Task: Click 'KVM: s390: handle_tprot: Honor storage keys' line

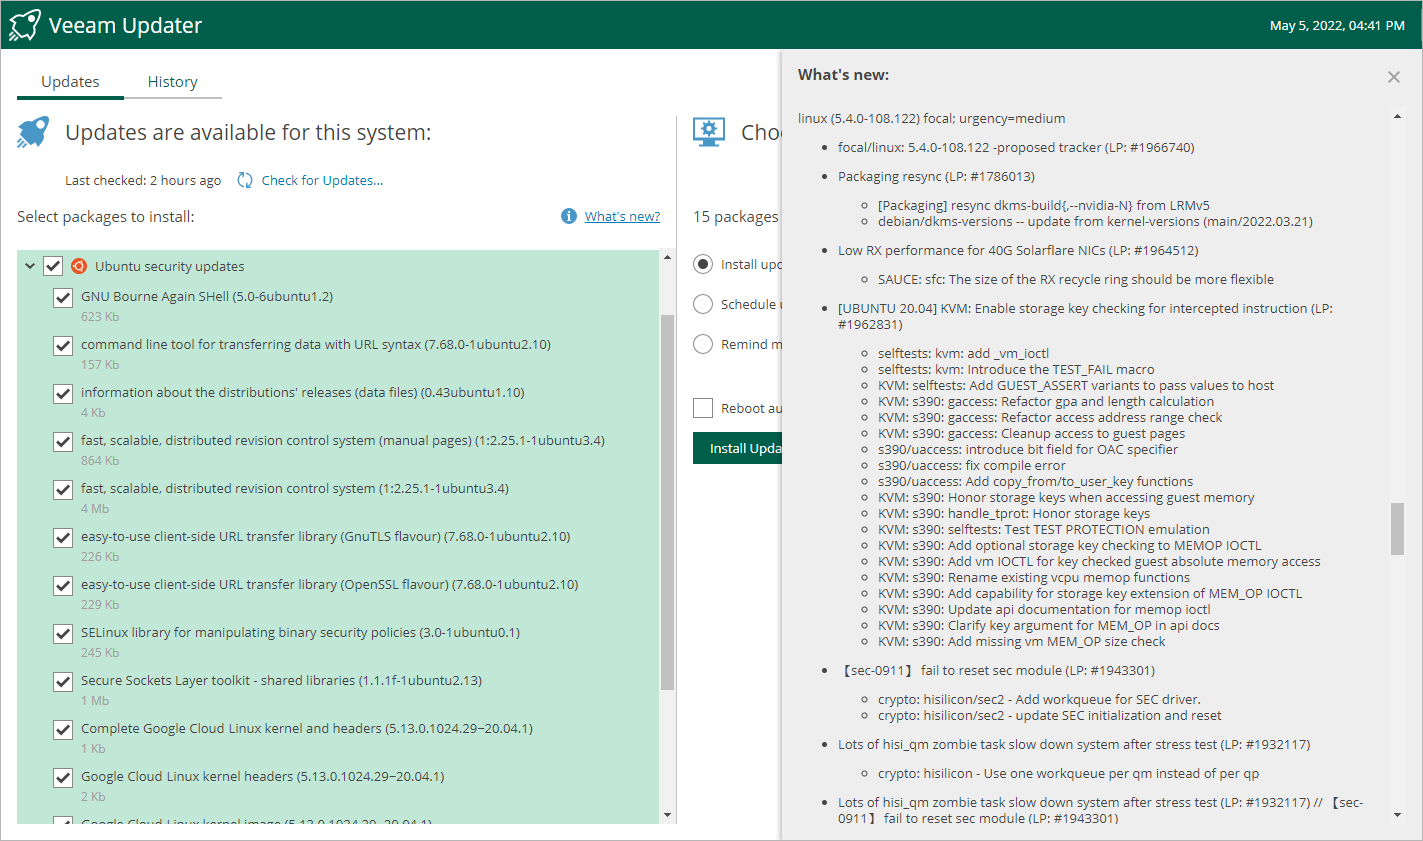Action: 1014,513
